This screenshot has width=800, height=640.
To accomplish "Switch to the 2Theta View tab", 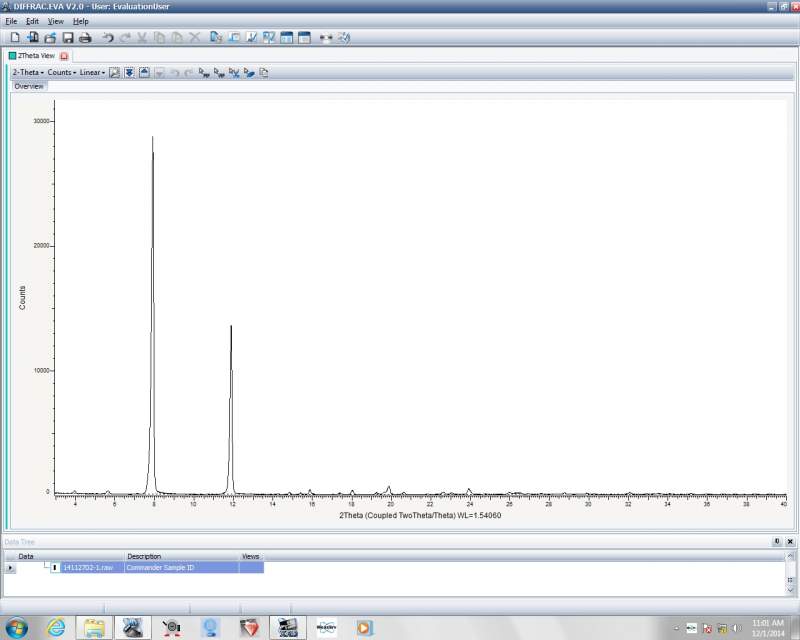I will [x=36, y=56].
